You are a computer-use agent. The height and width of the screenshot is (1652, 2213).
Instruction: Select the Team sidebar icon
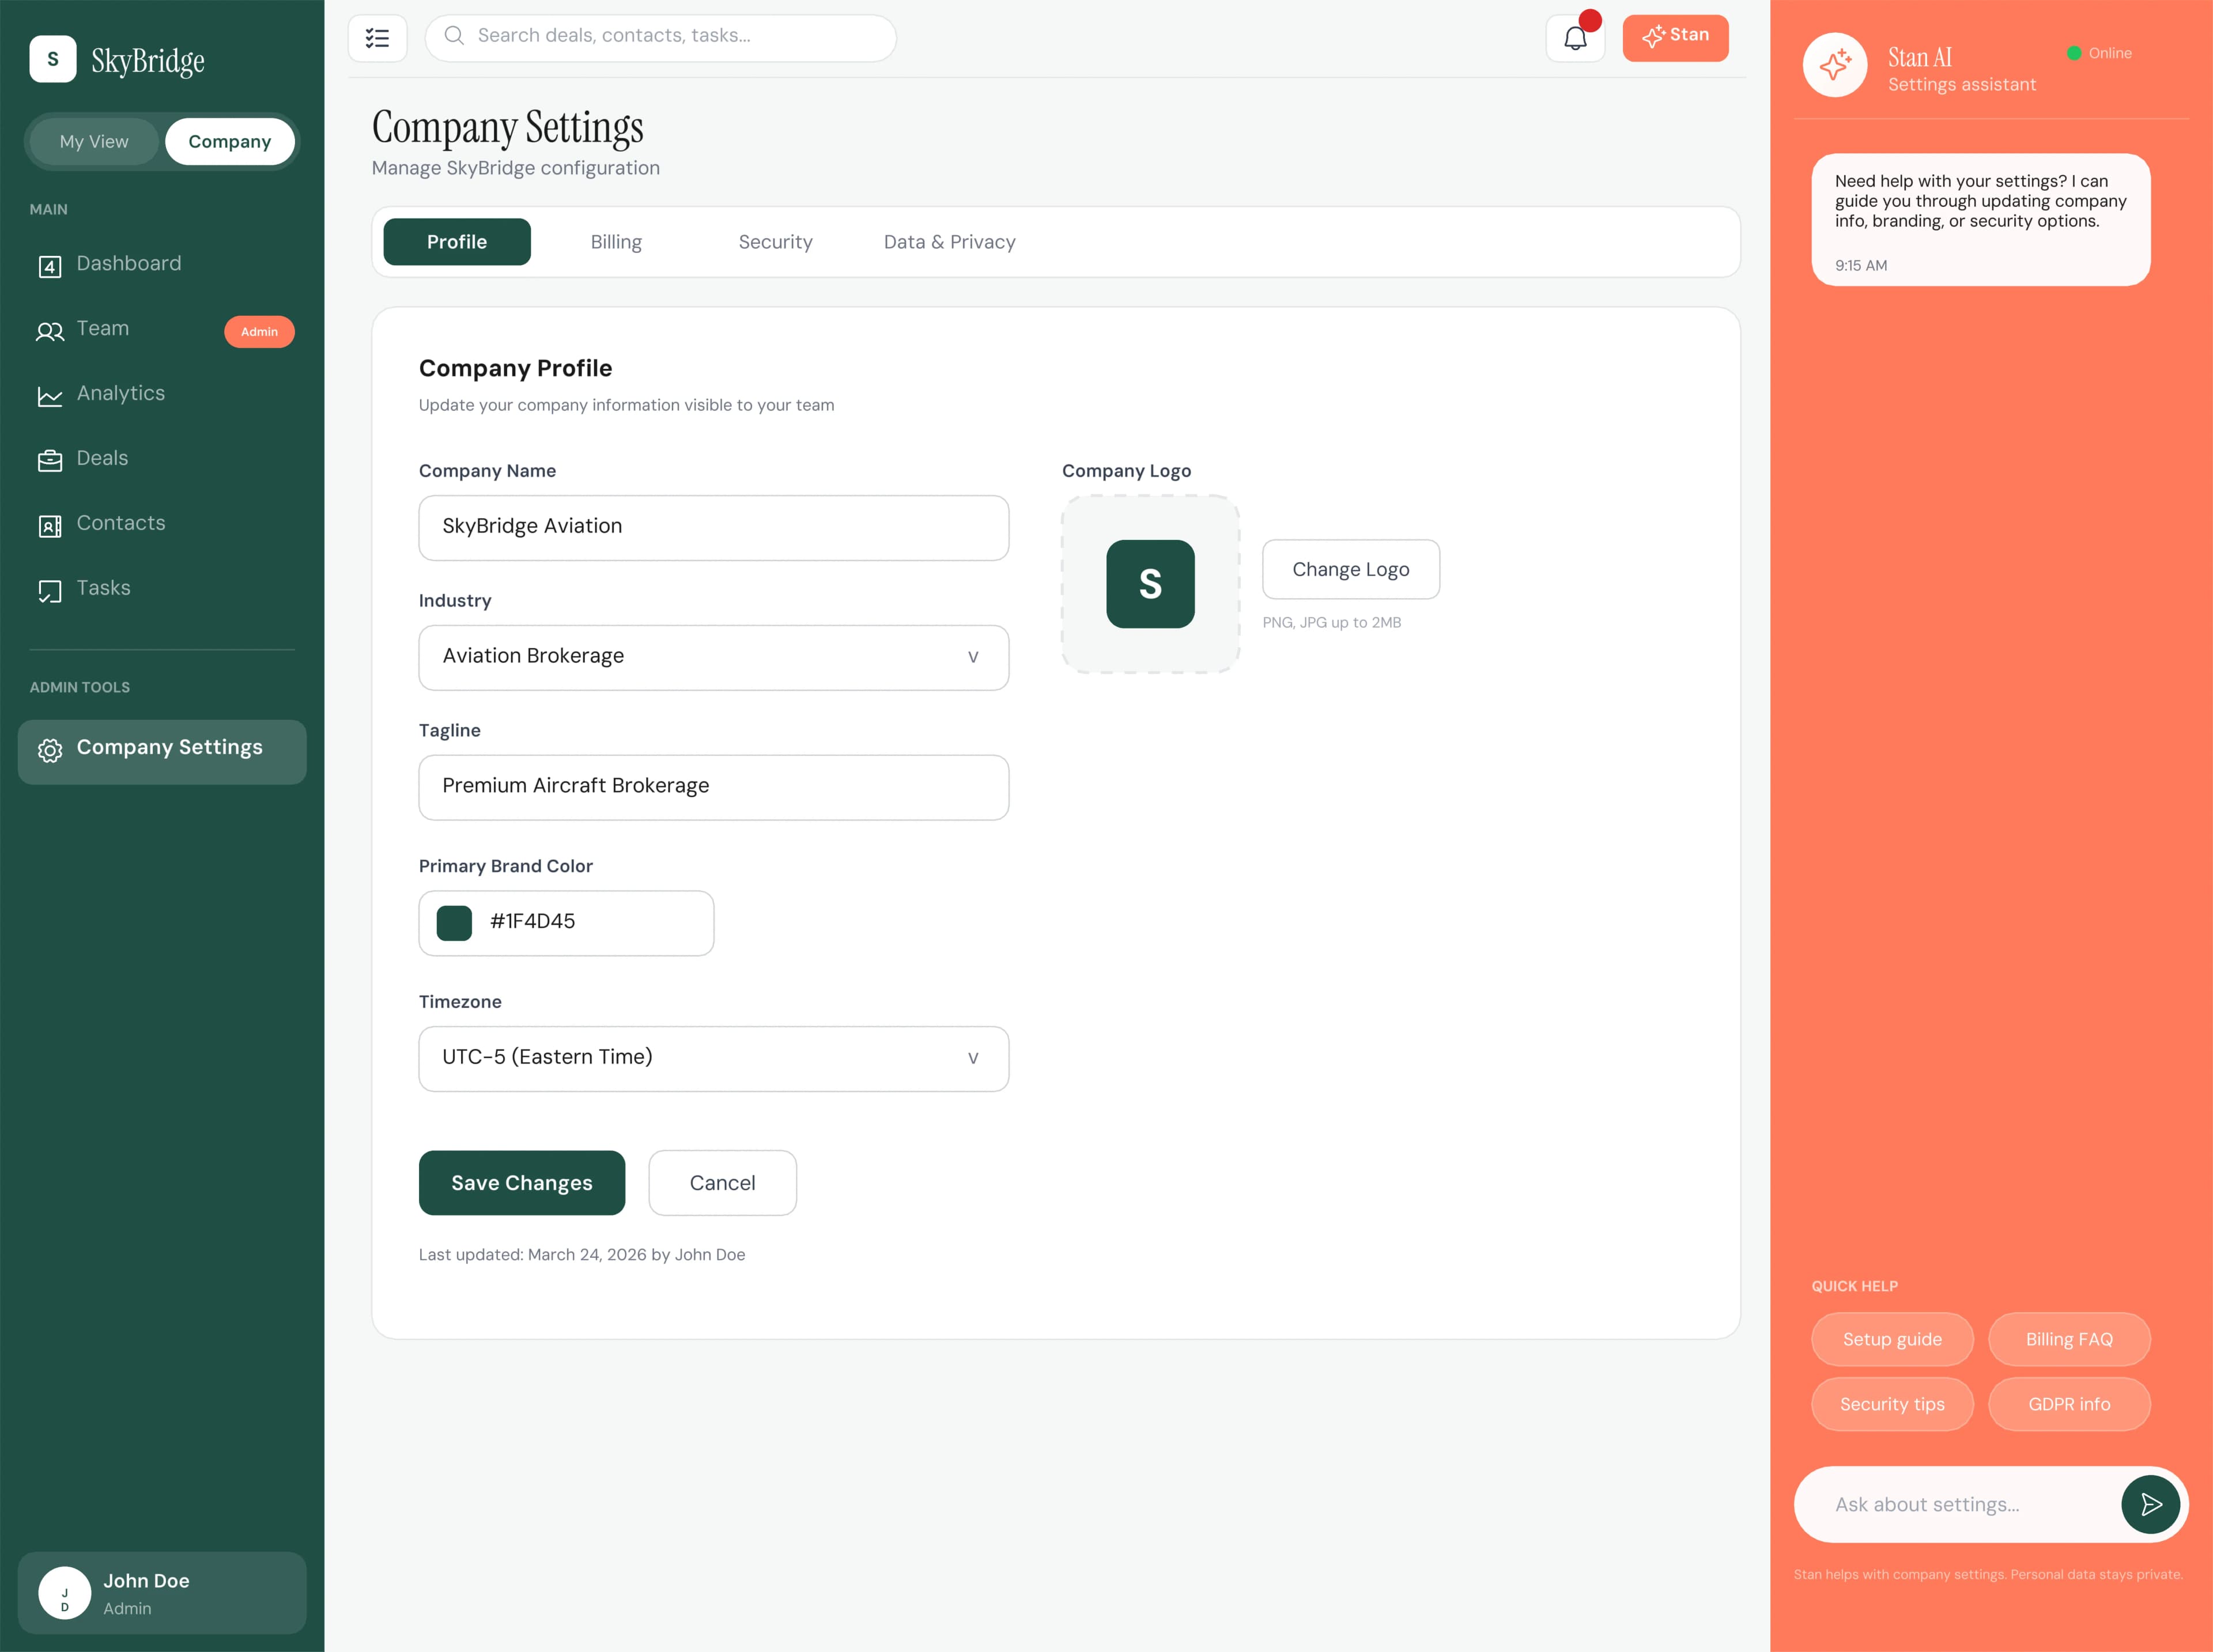click(x=50, y=331)
